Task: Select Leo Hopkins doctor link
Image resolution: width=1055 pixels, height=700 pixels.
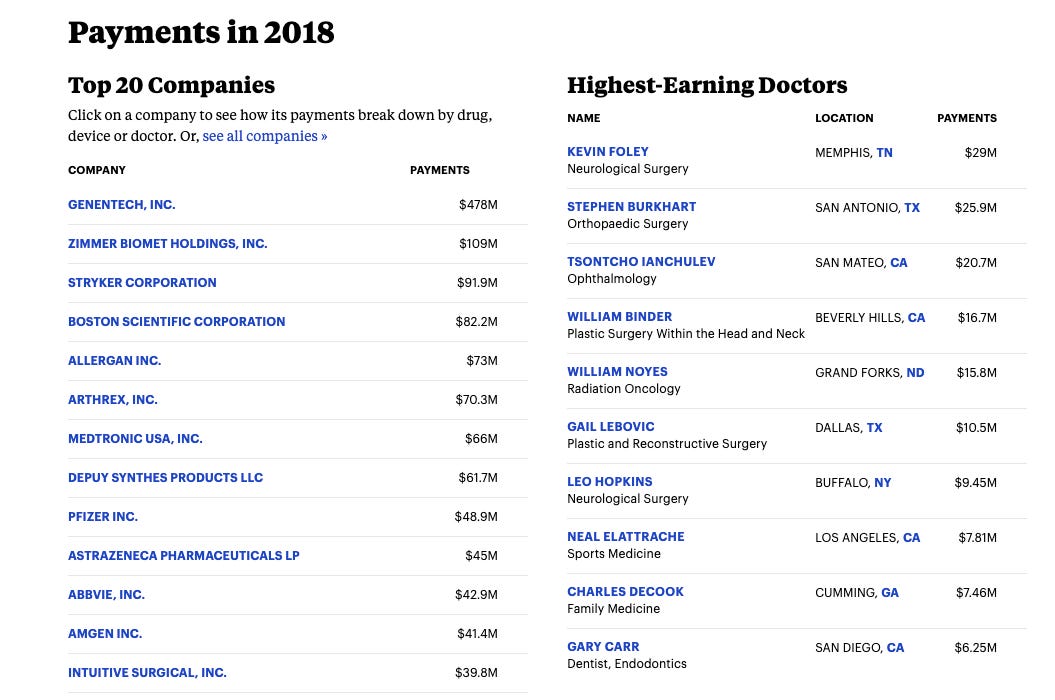Action: click(610, 482)
